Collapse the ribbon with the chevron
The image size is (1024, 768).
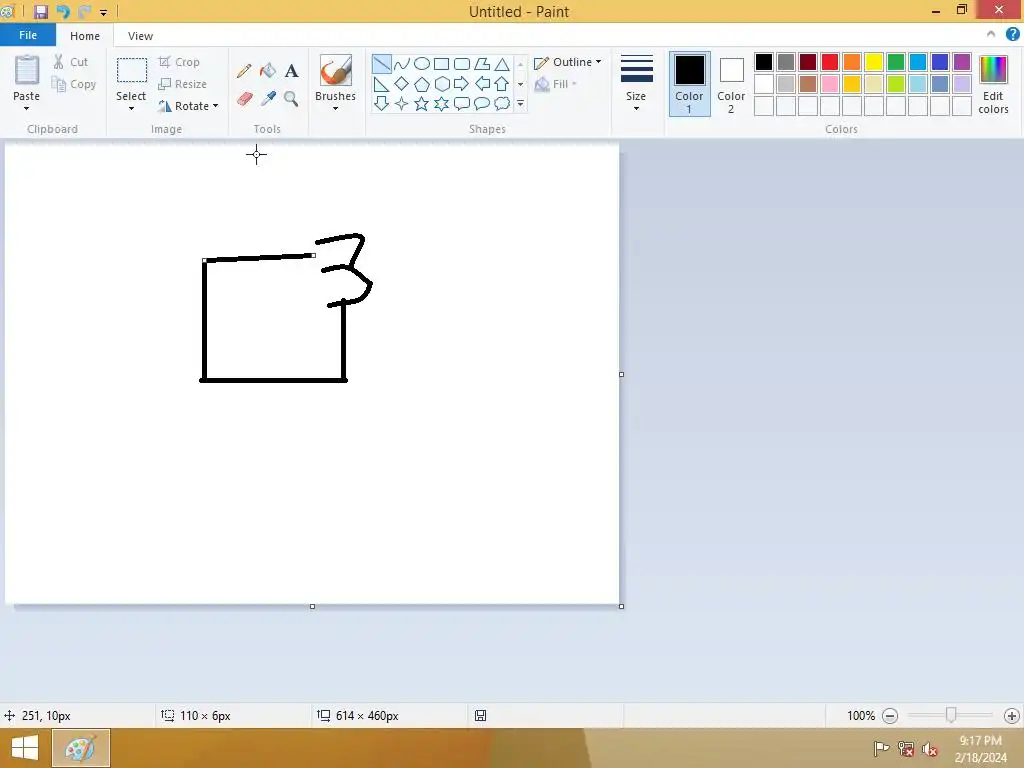pyautogui.click(x=991, y=35)
